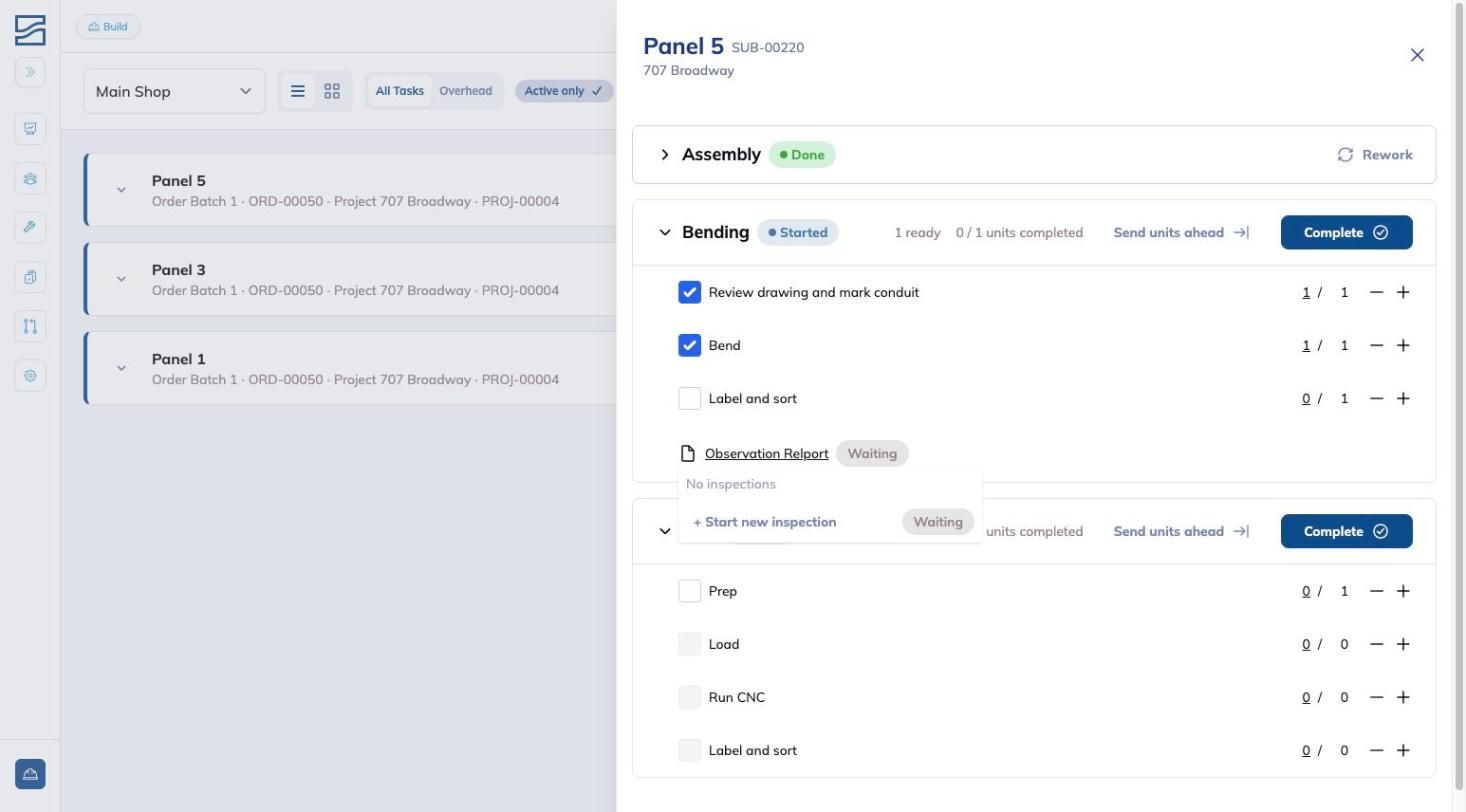
Task: Switch to grid view icon
Action: pyautogui.click(x=332, y=91)
